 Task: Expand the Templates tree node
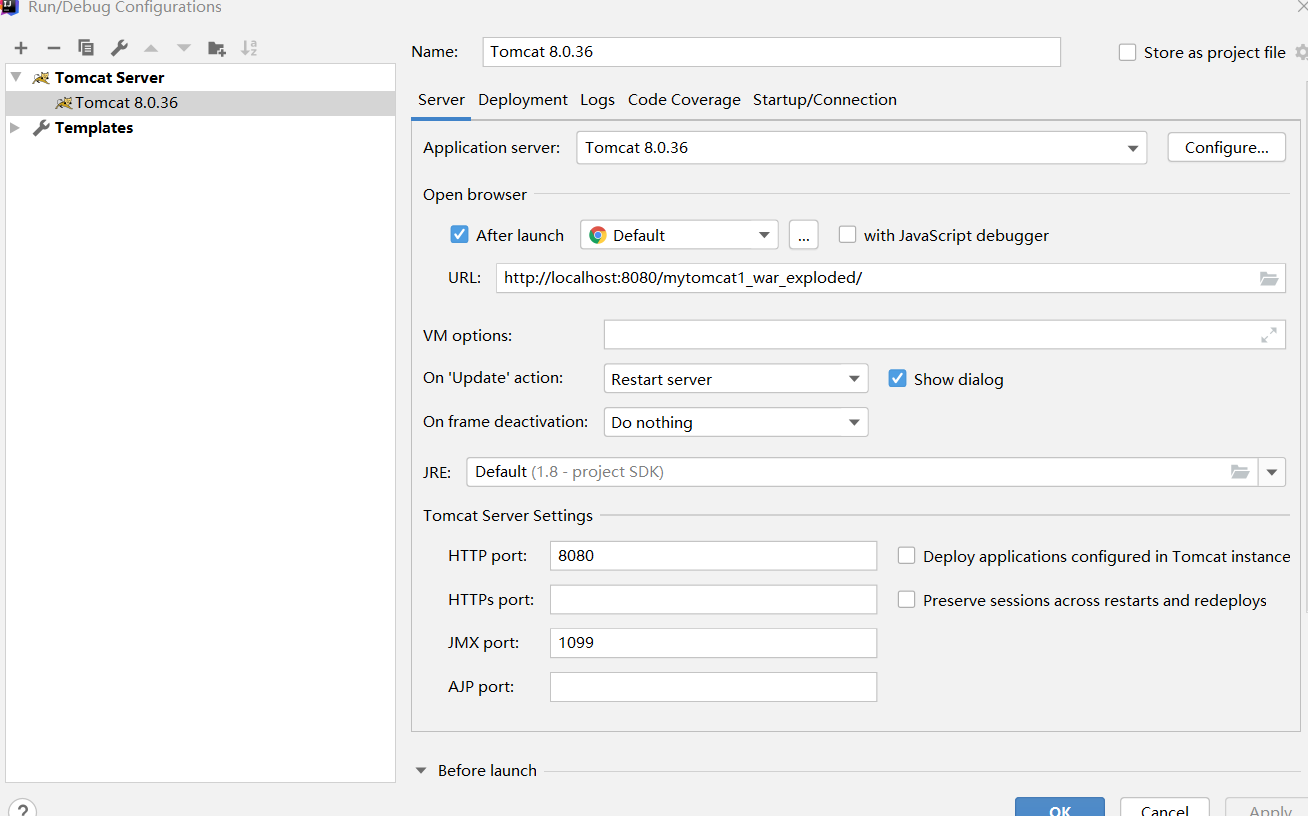[x=15, y=128]
